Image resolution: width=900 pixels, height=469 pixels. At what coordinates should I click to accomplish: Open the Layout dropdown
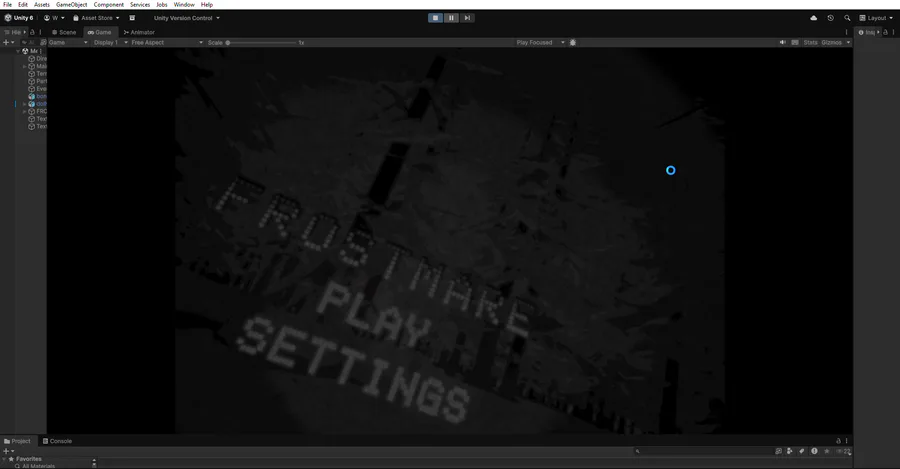(x=876, y=18)
